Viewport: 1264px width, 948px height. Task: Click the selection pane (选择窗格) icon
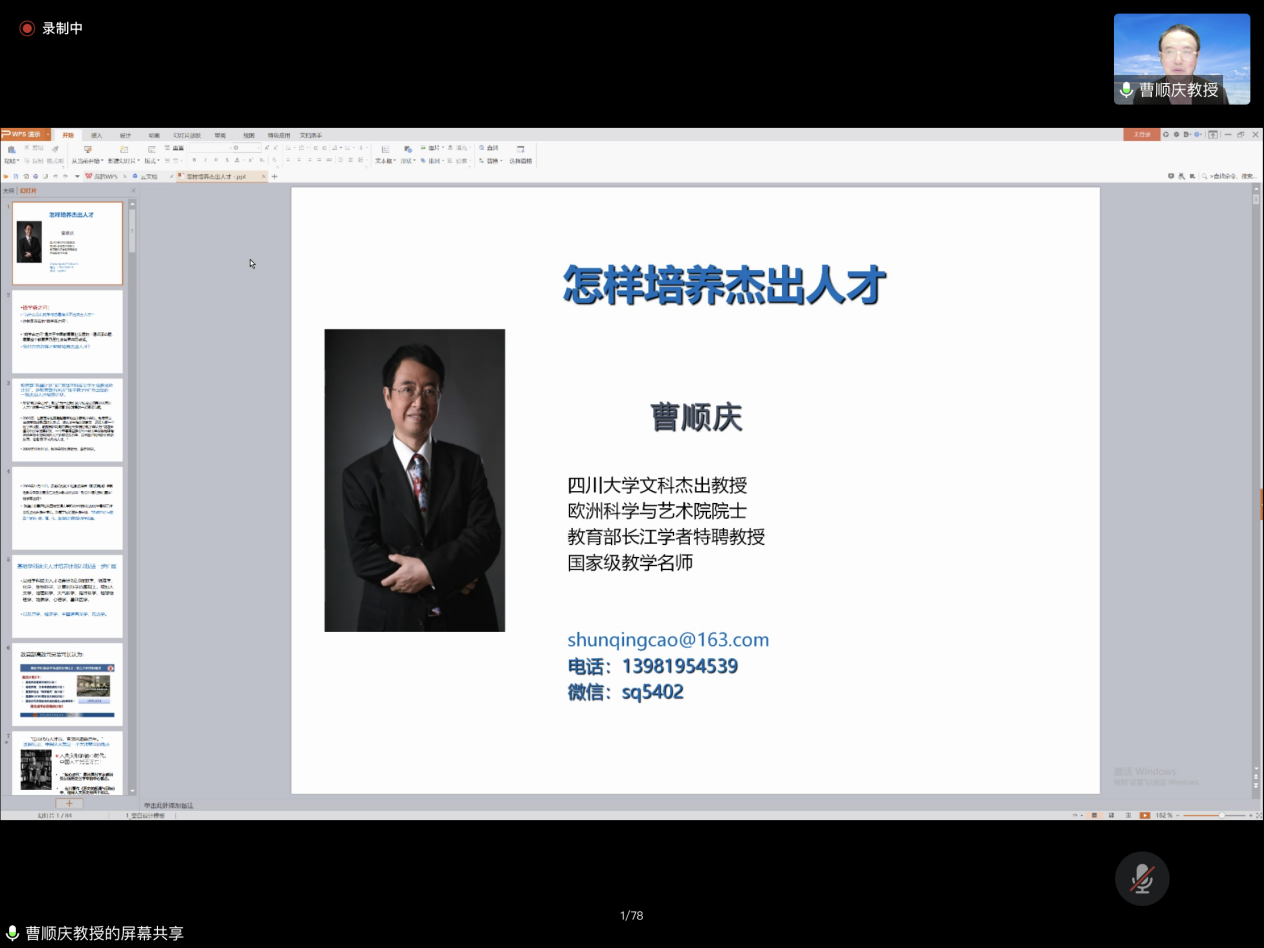[x=520, y=150]
